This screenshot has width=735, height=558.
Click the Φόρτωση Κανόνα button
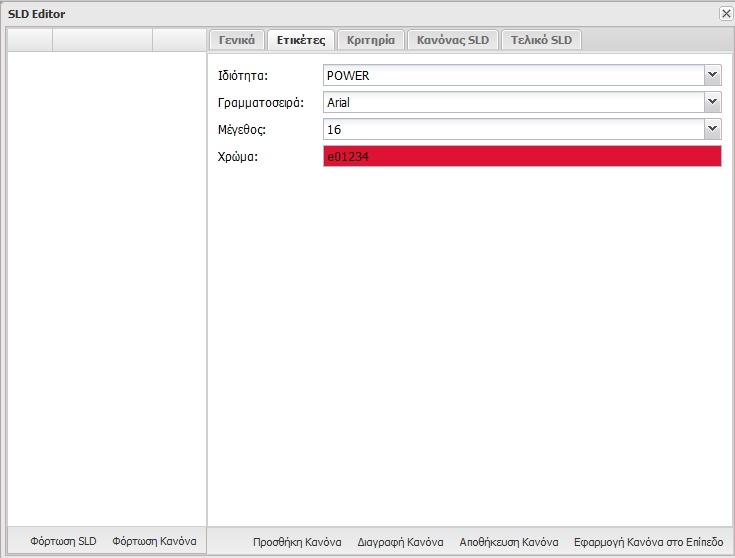click(154, 541)
